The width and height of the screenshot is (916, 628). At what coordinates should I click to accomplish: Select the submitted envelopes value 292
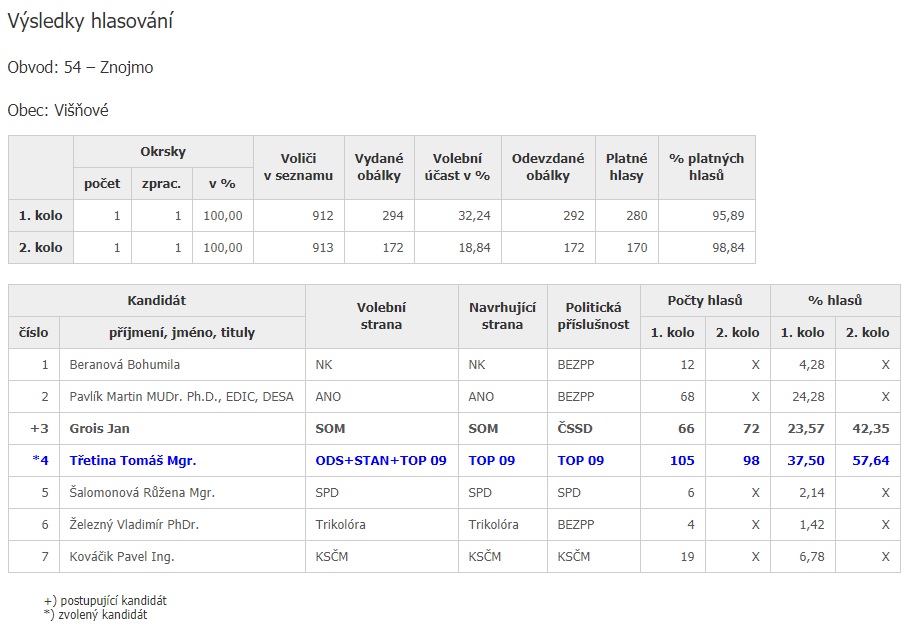click(x=574, y=216)
